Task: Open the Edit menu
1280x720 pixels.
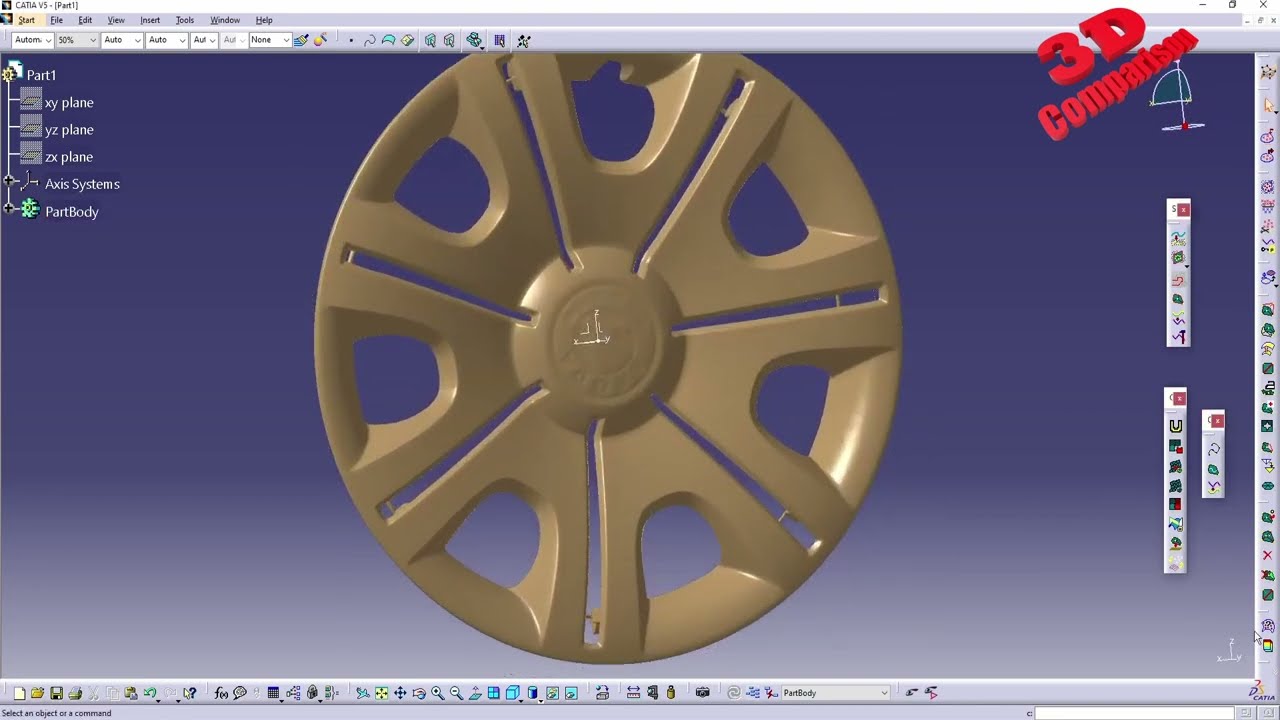Action: point(85,20)
